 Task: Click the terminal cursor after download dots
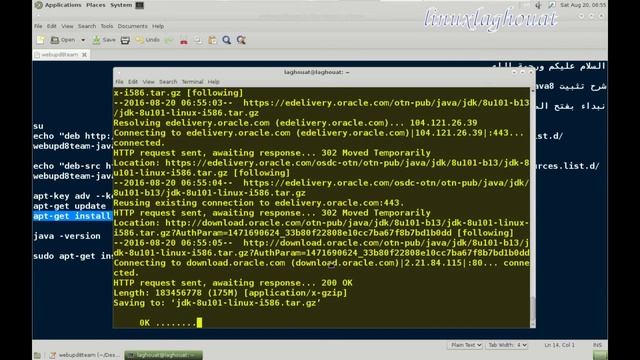coord(199,323)
